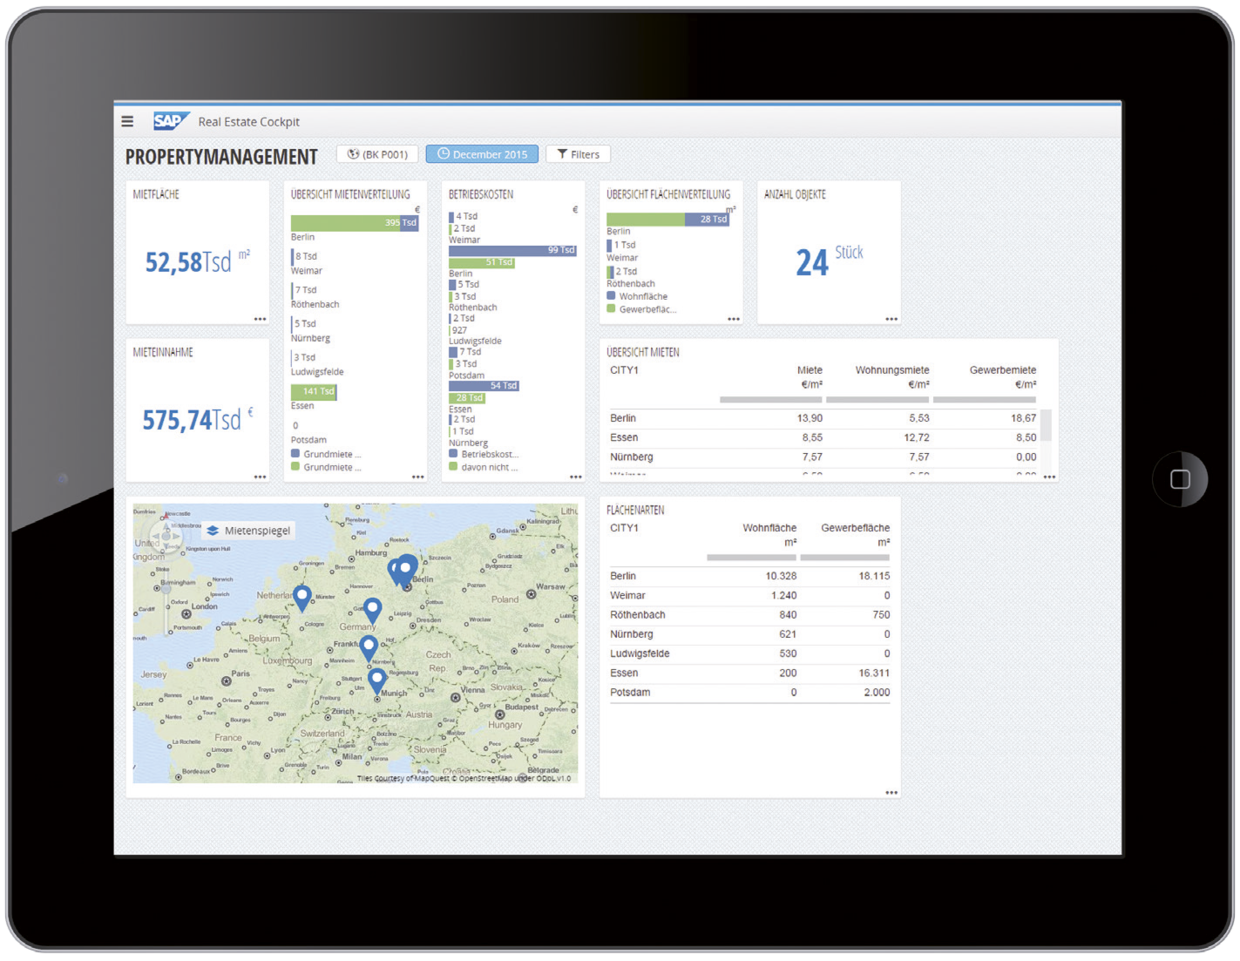
Task: Expand options on the Mietfläche tile
Action: 260,317
